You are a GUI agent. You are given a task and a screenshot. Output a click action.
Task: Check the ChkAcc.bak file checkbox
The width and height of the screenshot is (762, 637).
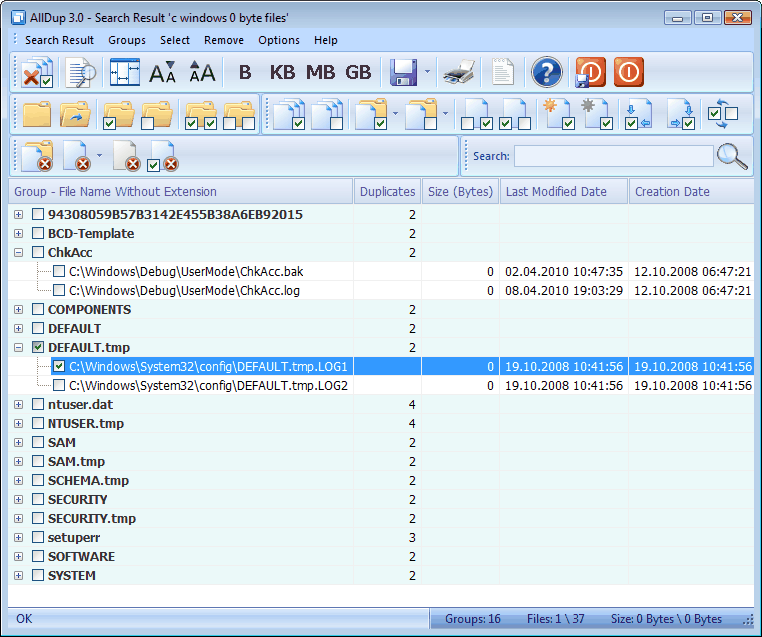(59, 271)
